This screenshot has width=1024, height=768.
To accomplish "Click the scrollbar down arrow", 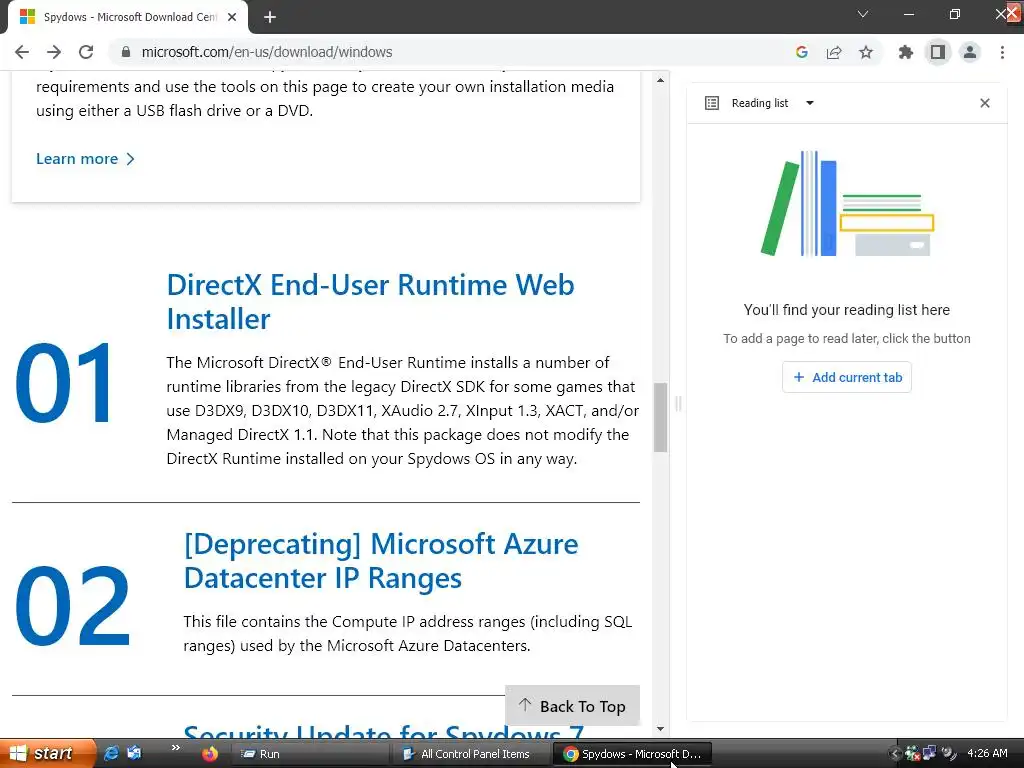I will click(660, 729).
